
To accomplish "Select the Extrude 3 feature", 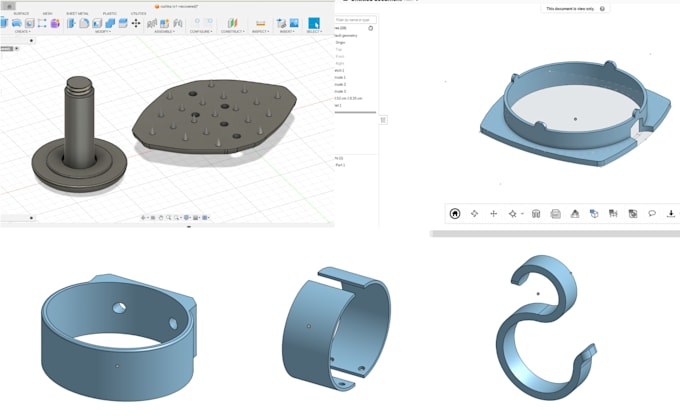I will point(340,91).
